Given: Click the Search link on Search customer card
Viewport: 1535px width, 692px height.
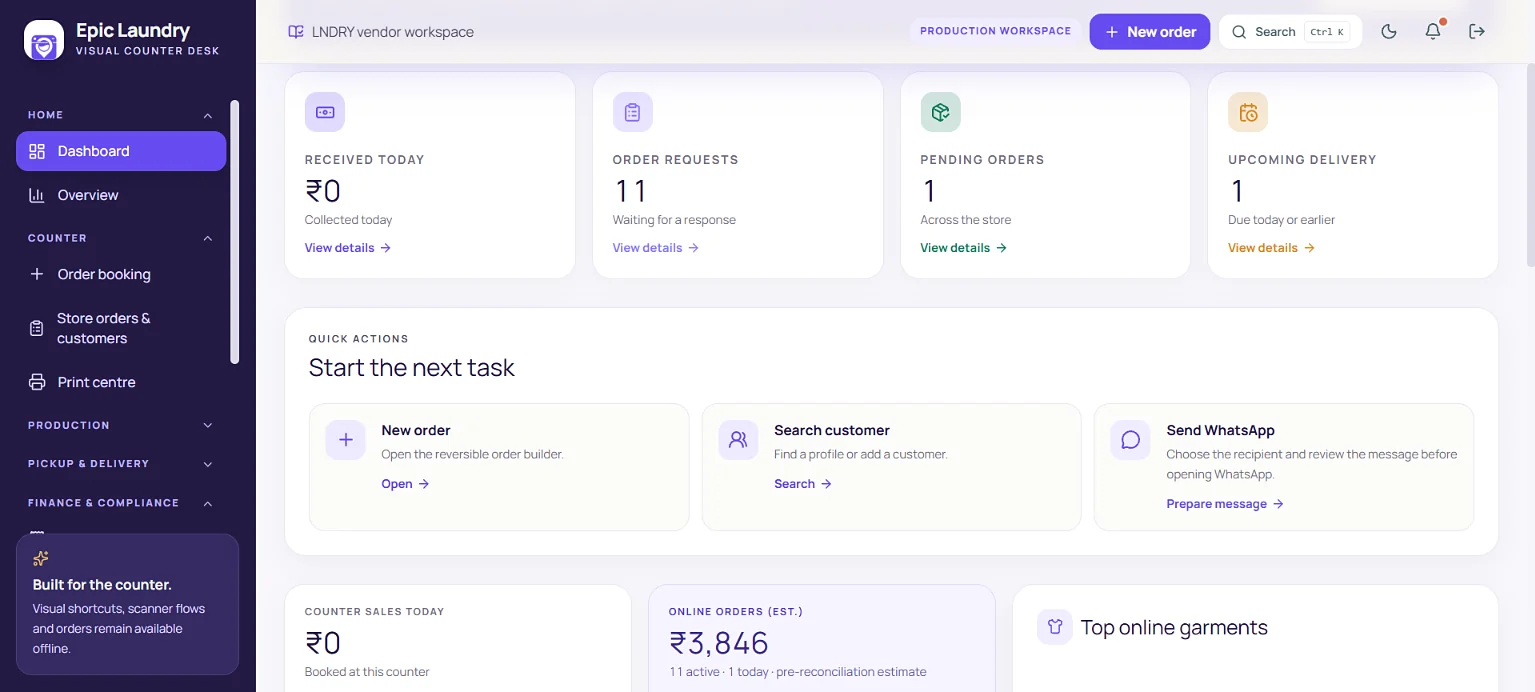Looking at the screenshot, I should click(803, 484).
